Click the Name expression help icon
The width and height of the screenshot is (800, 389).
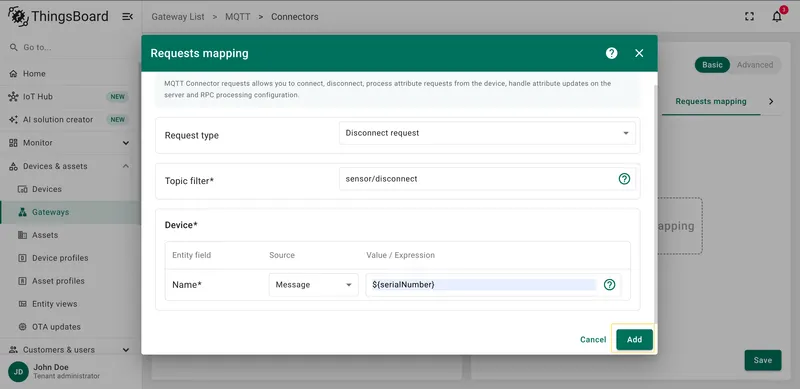pos(610,285)
